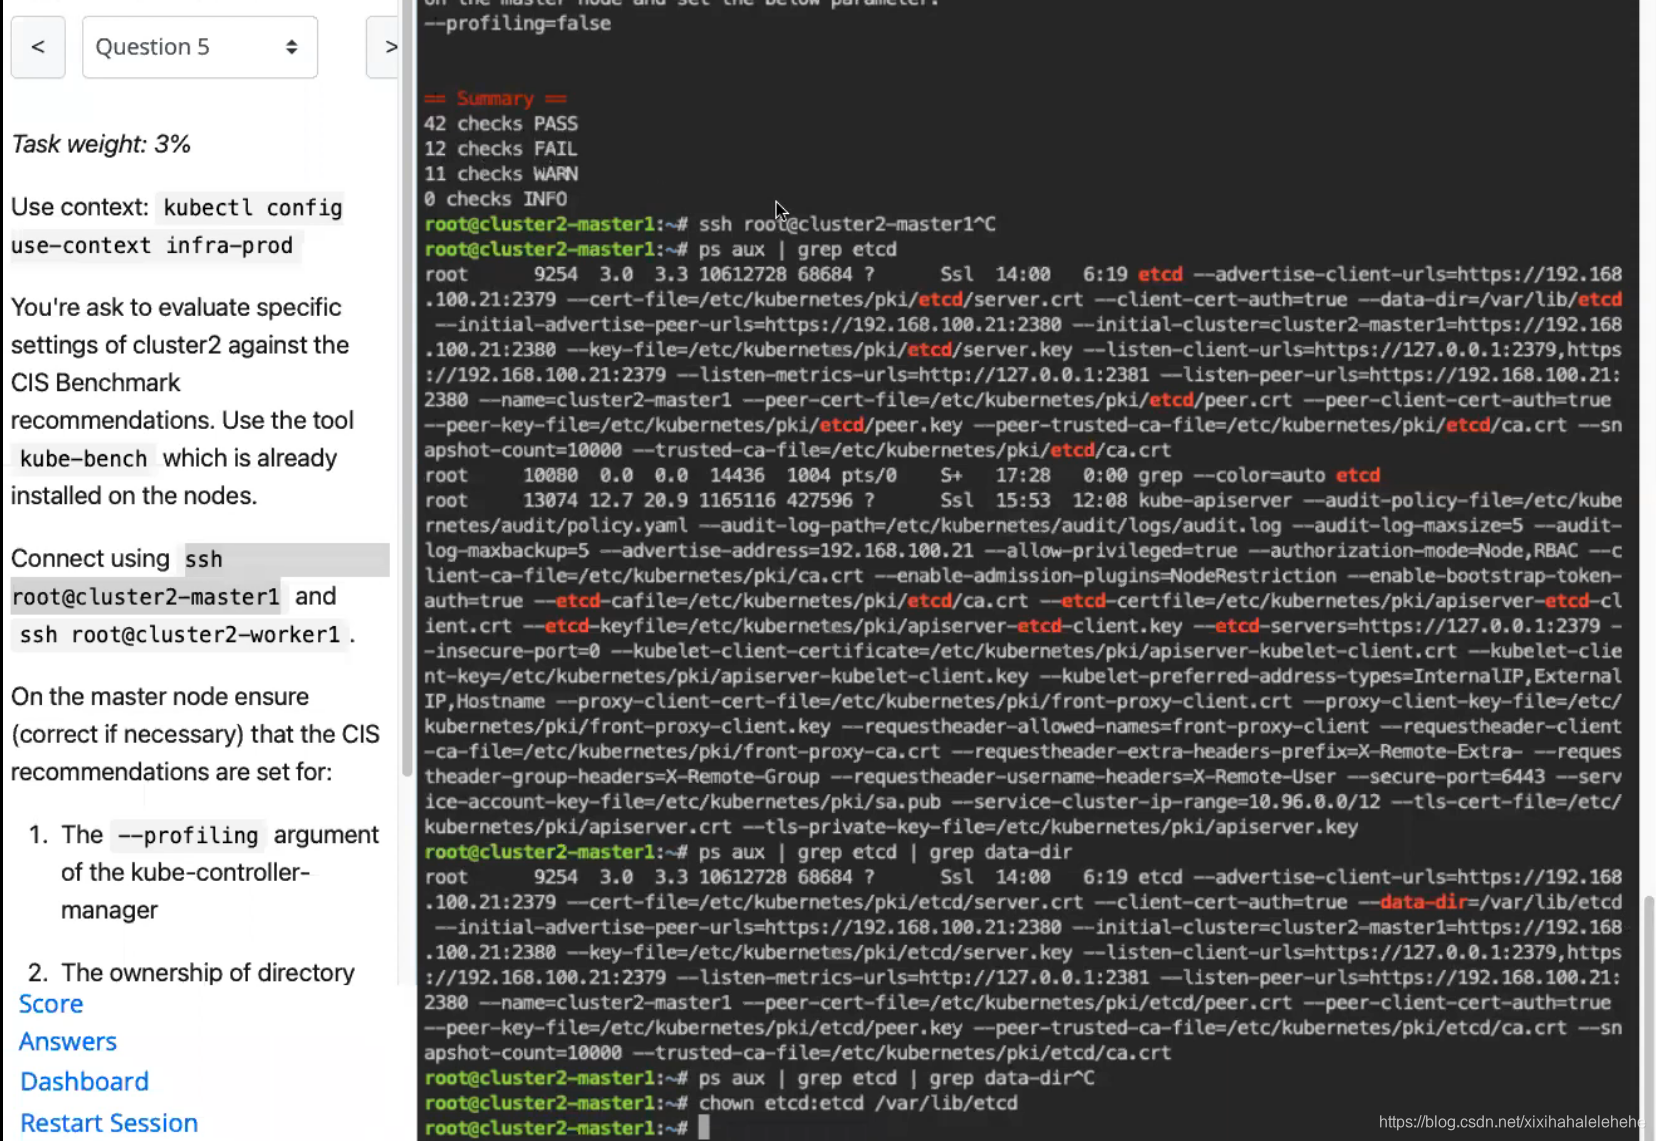Click the red '== Summary ==' heading
The width and height of the screenshot is (1656, 1141).
(x=496, y=98)
